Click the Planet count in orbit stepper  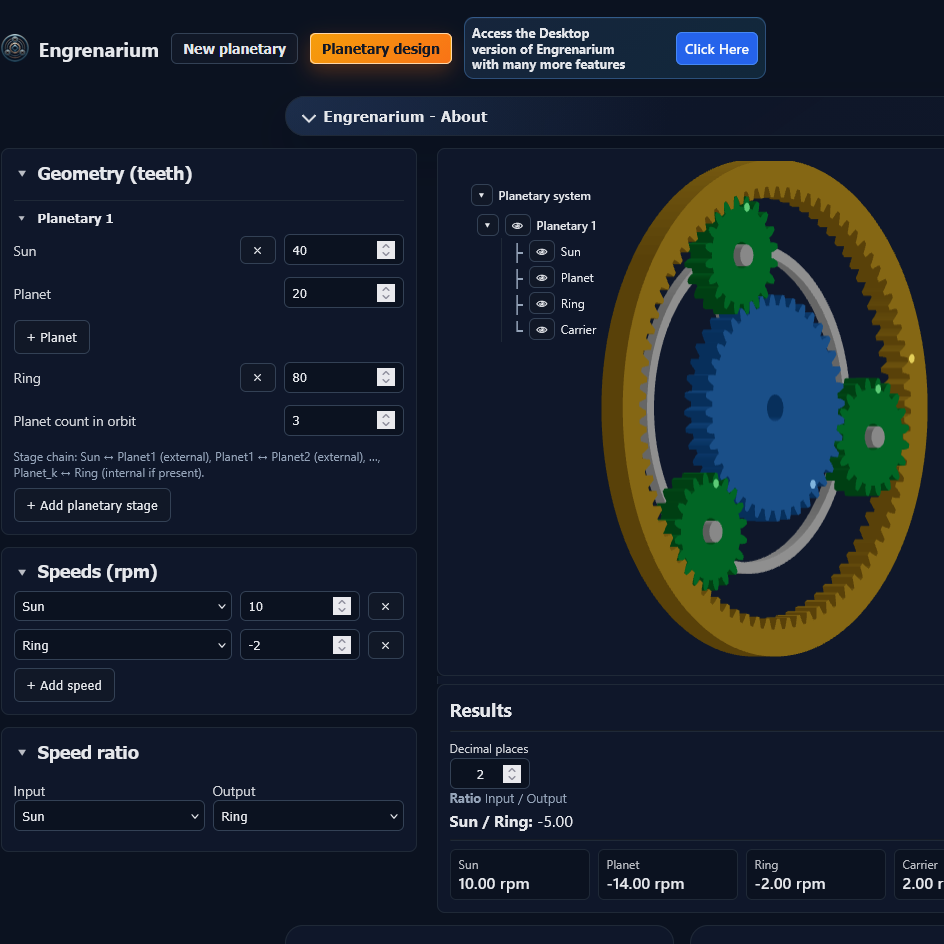pos(386,420)
